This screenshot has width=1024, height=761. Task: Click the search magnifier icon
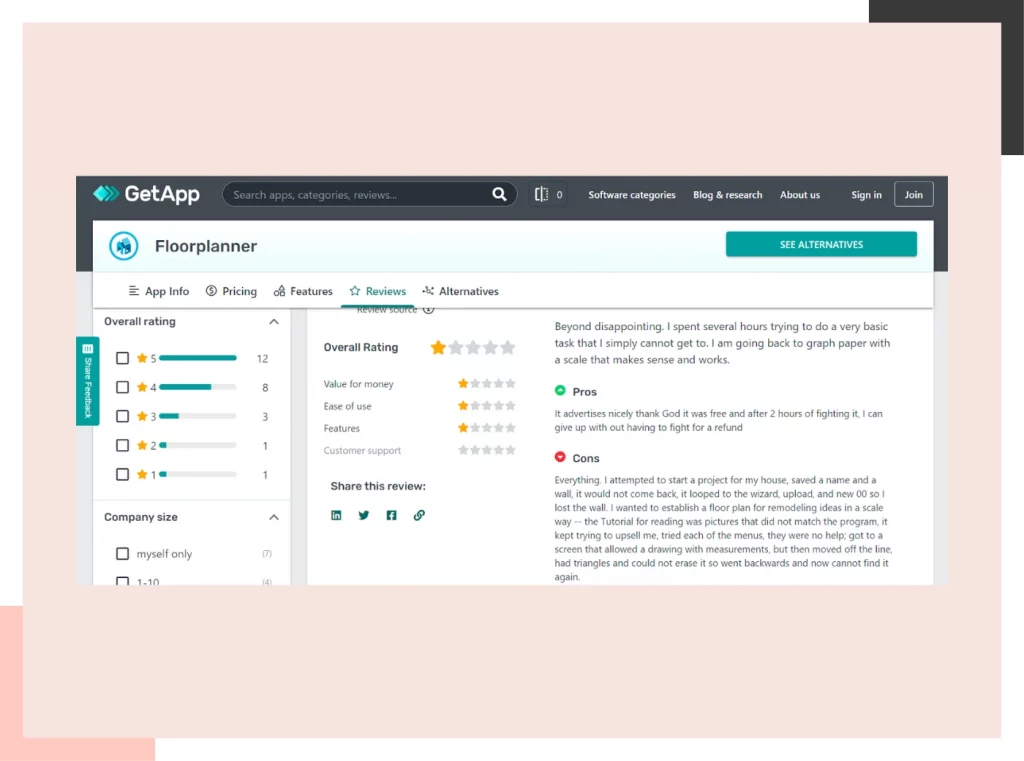[499, 194]
